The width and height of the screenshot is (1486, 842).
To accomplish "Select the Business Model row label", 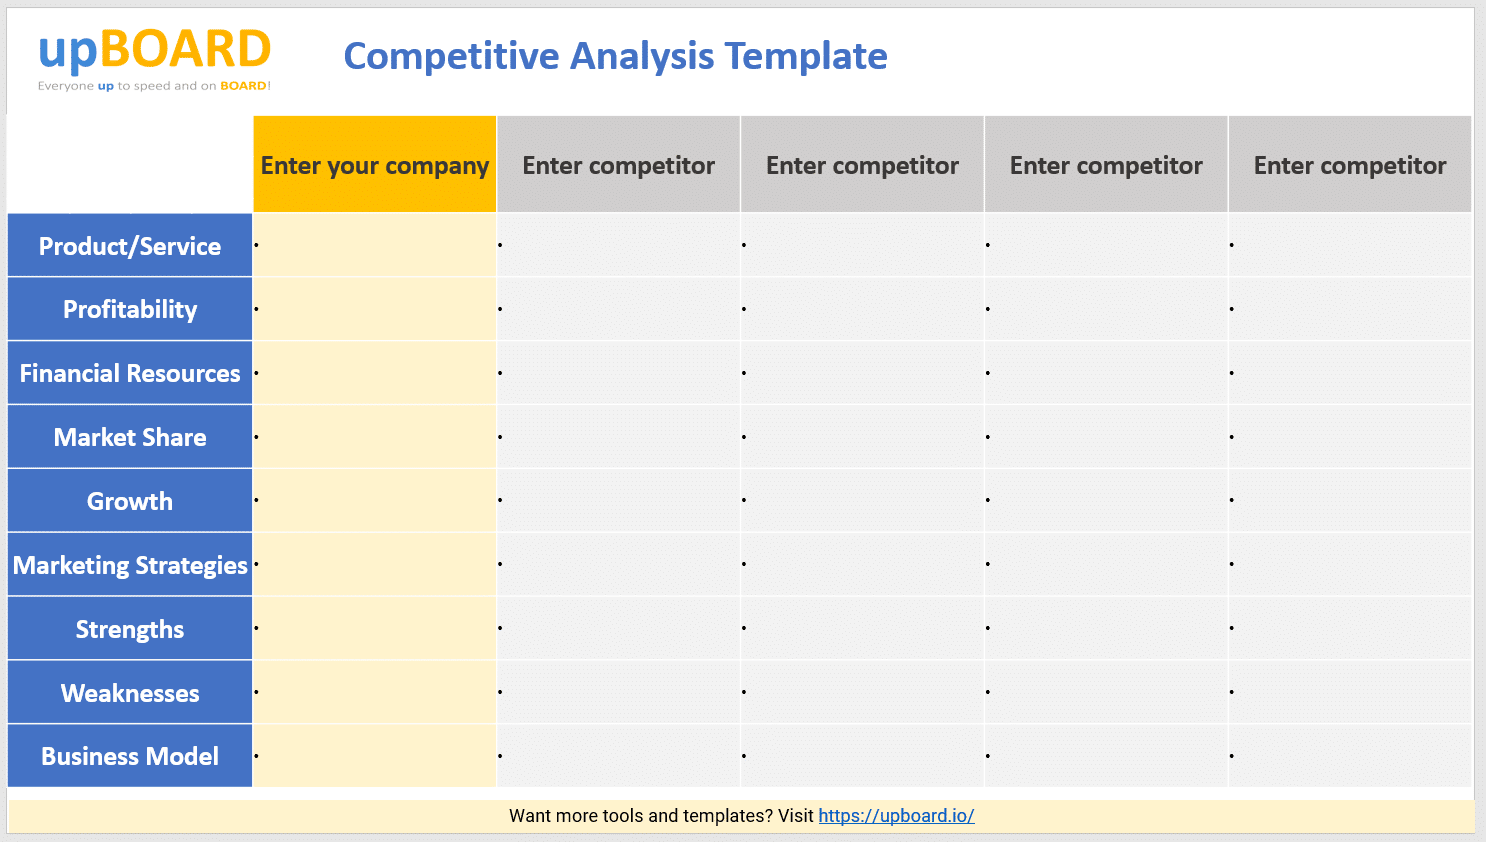I will pyautogui.click(x=130, y=756).
